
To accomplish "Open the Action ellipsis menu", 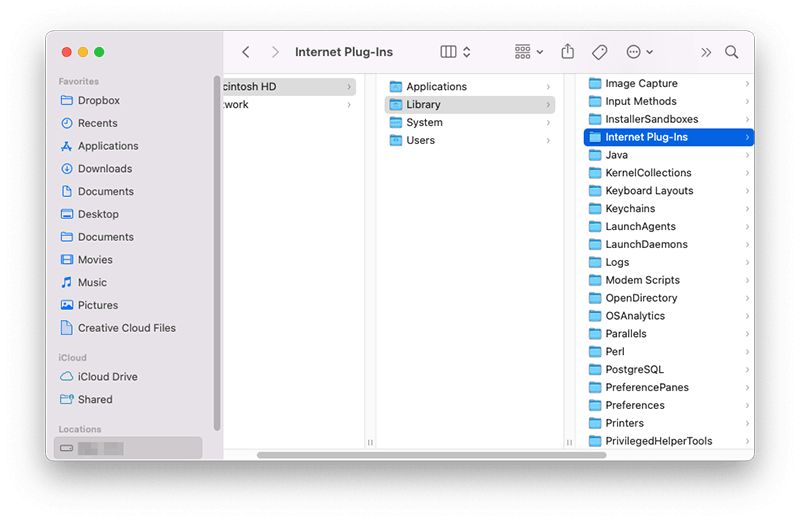I will pos(638,52).
